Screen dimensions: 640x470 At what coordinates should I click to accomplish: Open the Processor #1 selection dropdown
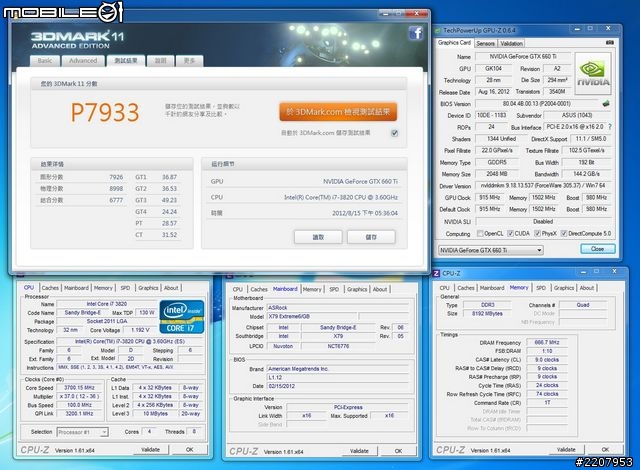click(x=82, y=432)
